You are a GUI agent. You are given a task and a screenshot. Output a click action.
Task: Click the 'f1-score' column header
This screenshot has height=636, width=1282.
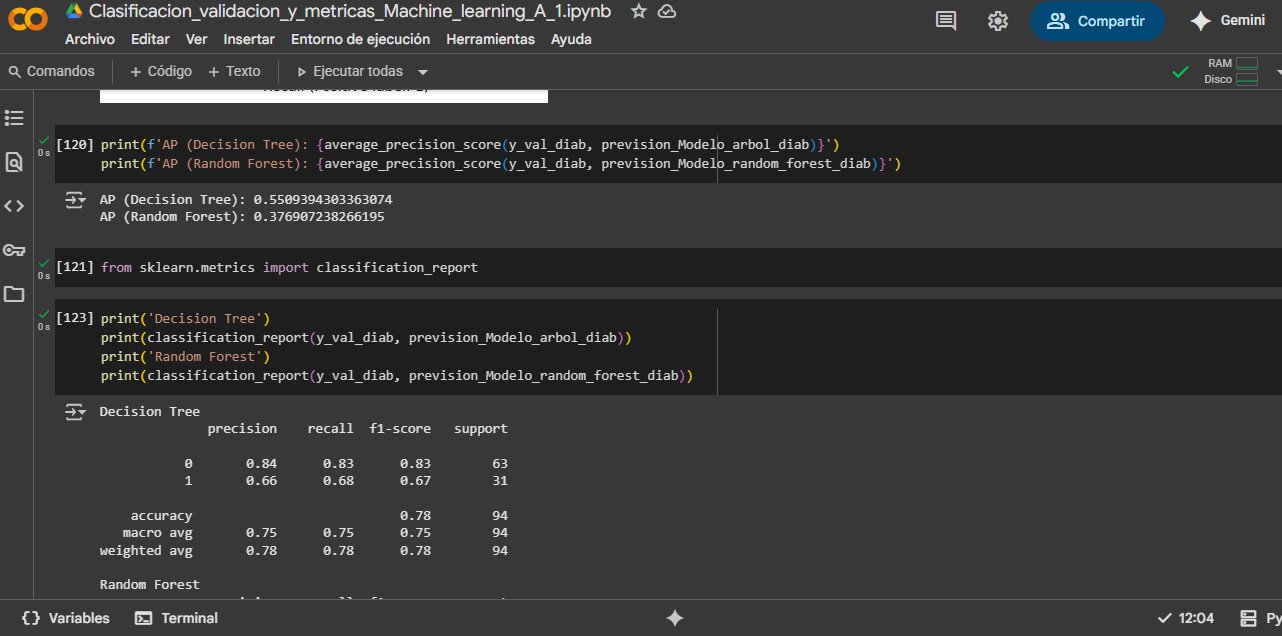click(x=400, y=429)
